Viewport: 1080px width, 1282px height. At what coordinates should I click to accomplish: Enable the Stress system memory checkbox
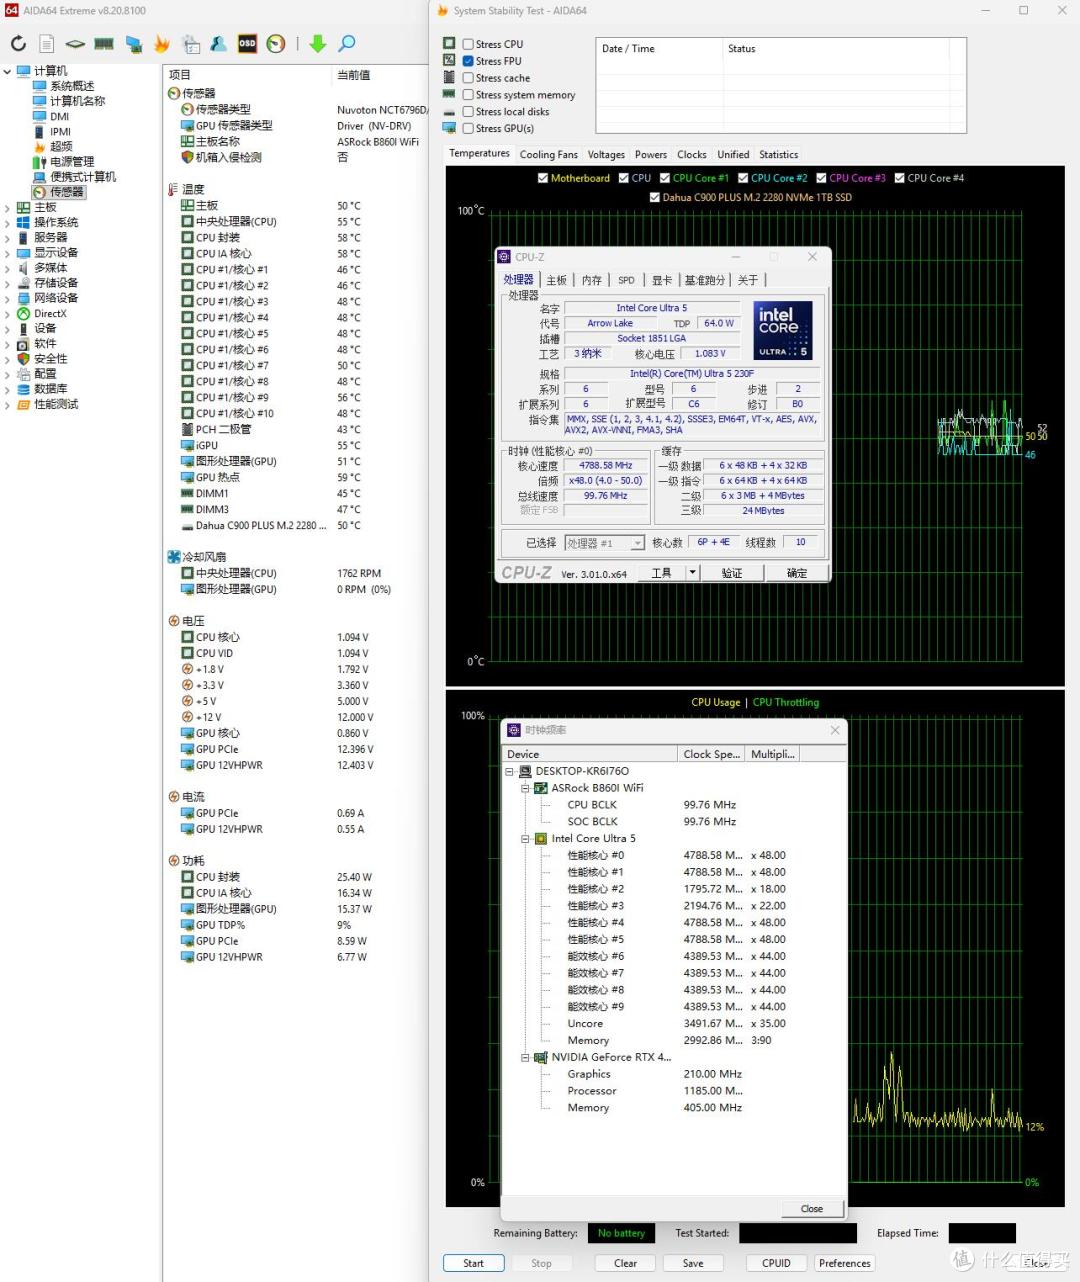pos(468,95)
